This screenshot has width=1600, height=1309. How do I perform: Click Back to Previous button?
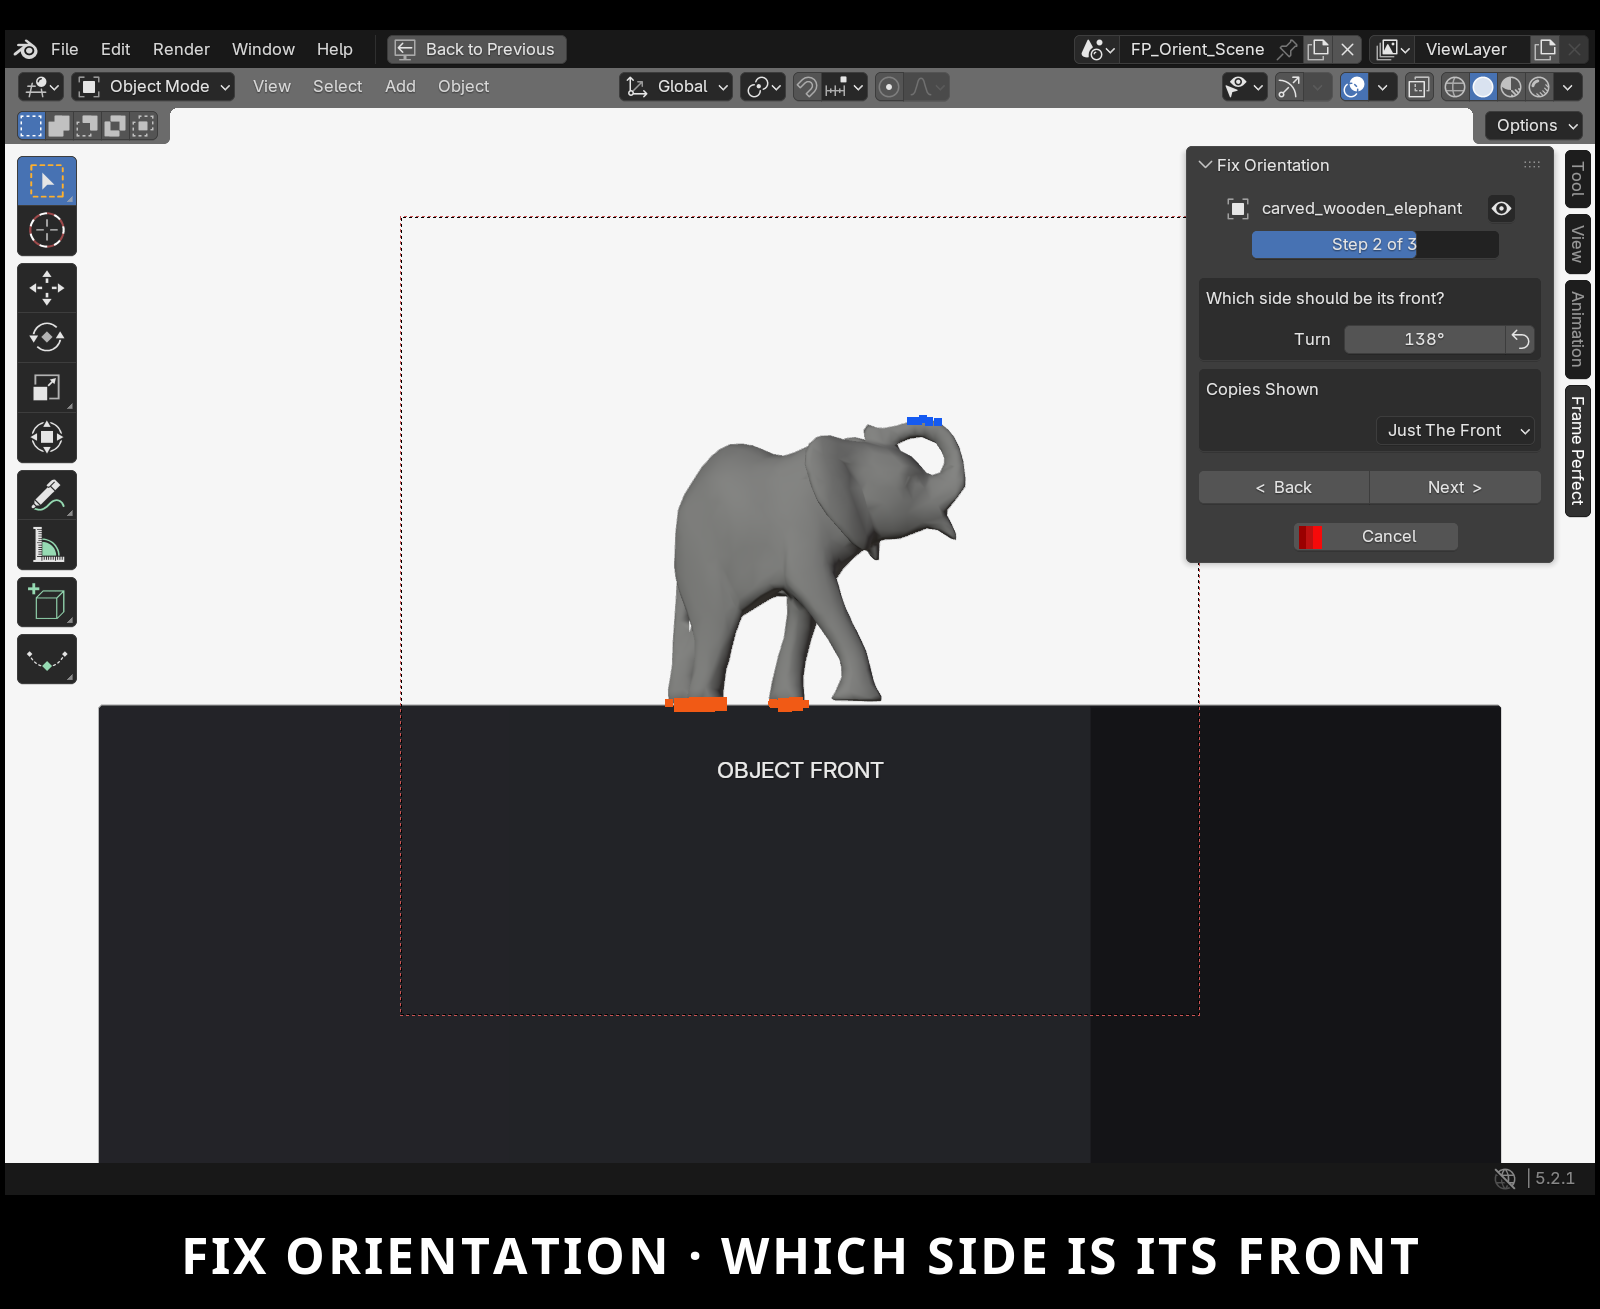tap(477, 49)
